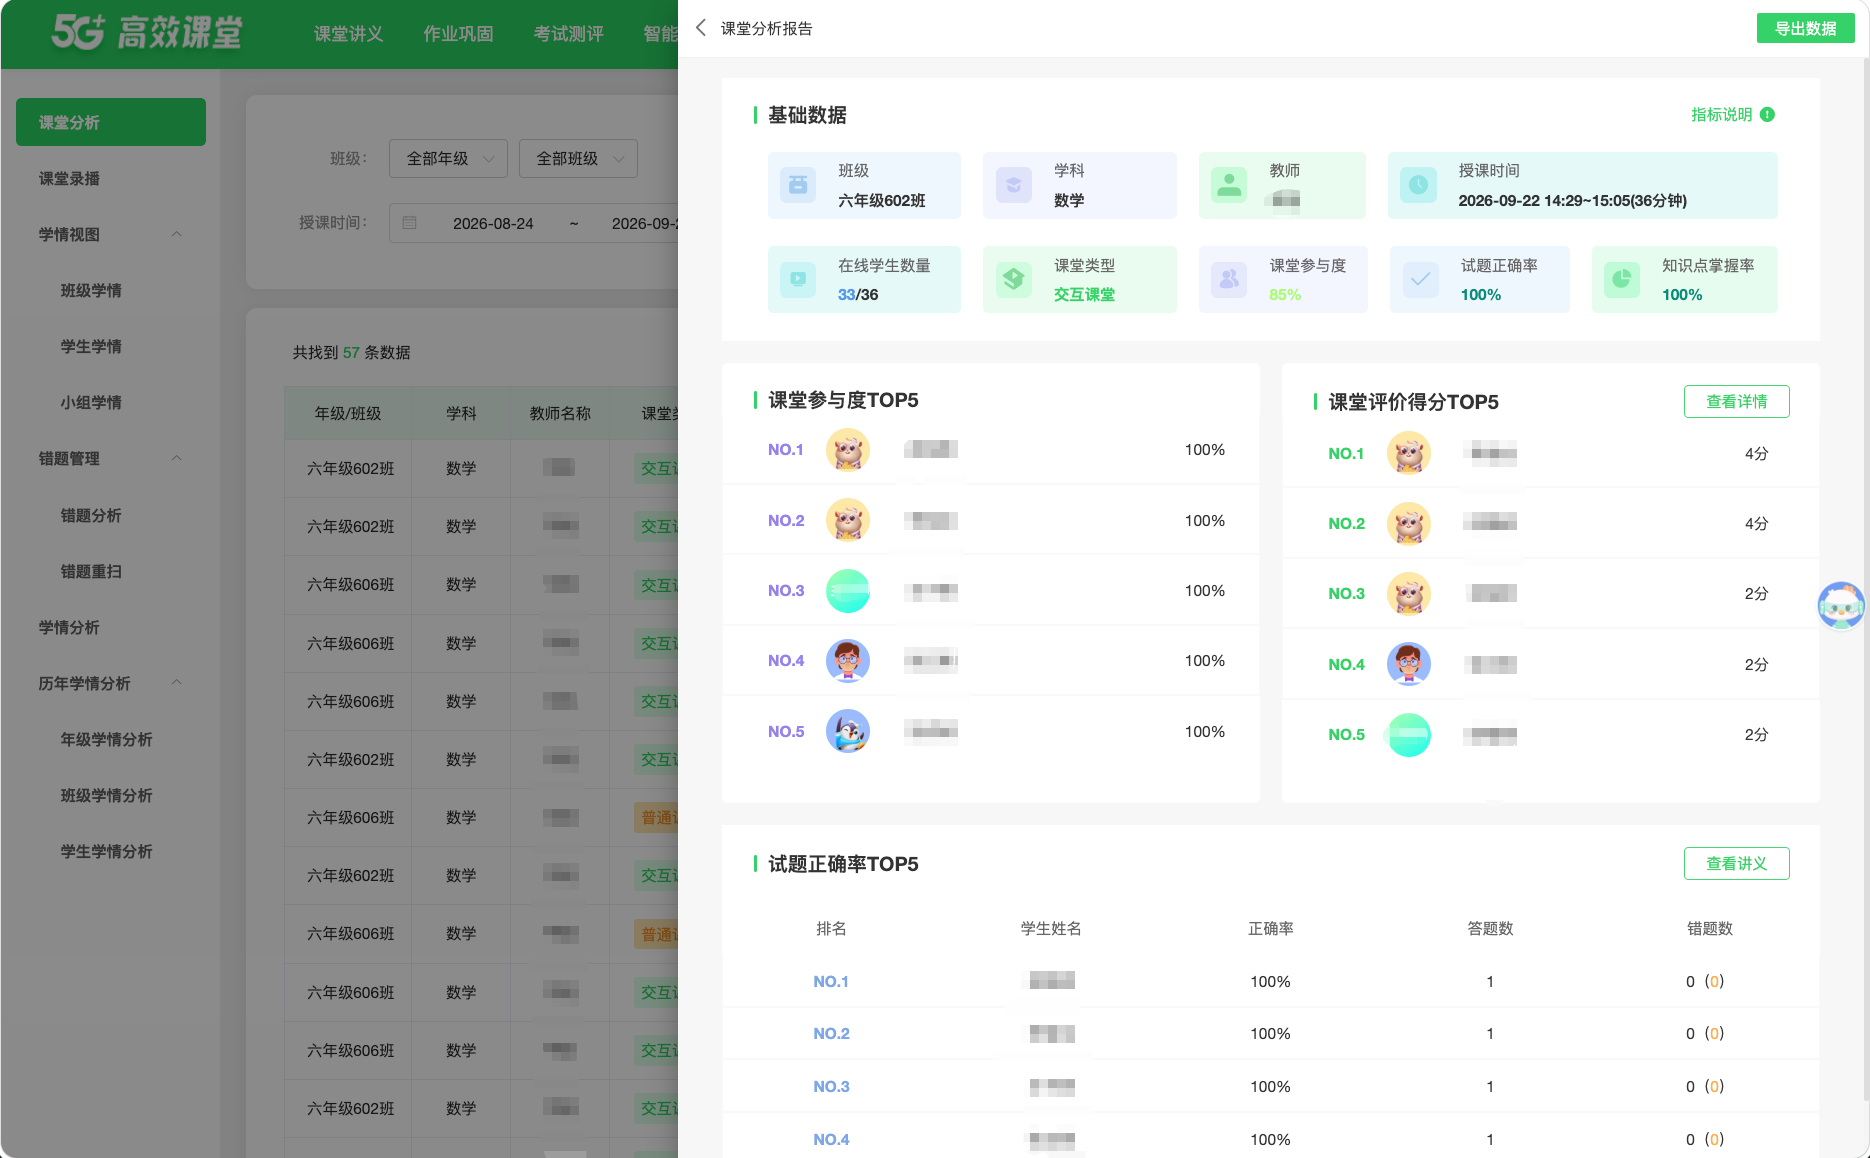
Task: Click the 查看讲义 button
Action: (1736, 863)
